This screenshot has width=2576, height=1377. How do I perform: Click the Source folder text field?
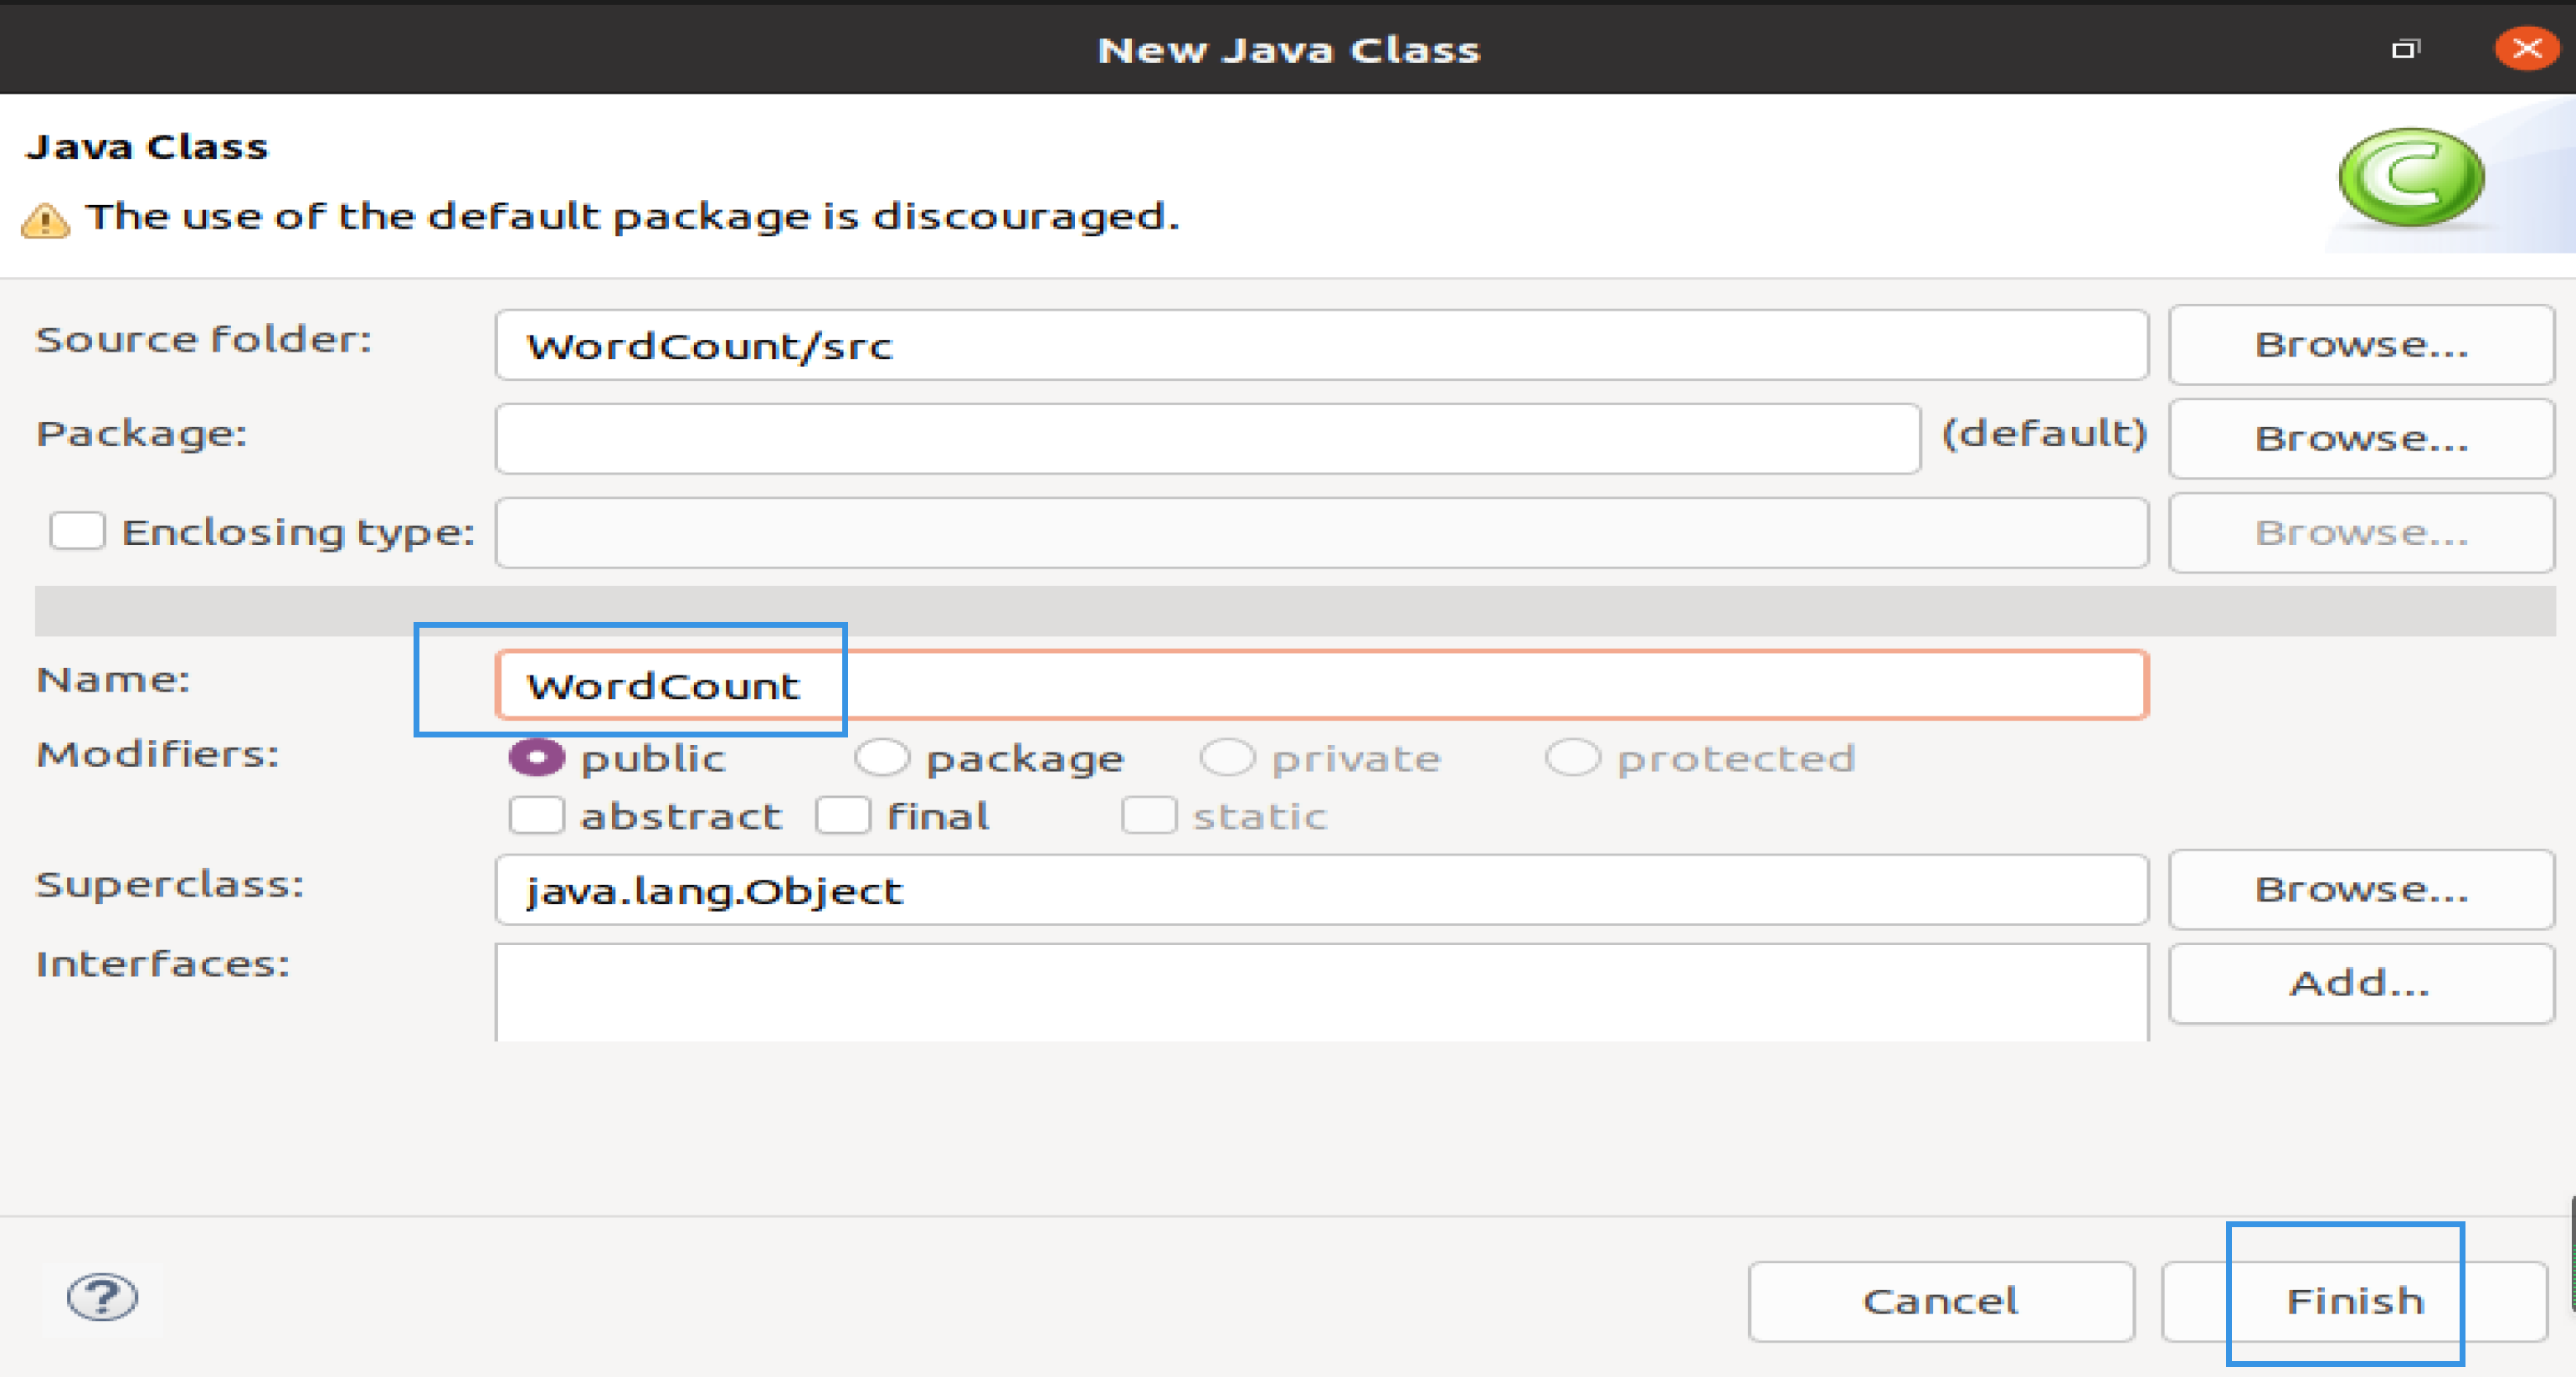pyautogui.click(x=1321, y=344)
